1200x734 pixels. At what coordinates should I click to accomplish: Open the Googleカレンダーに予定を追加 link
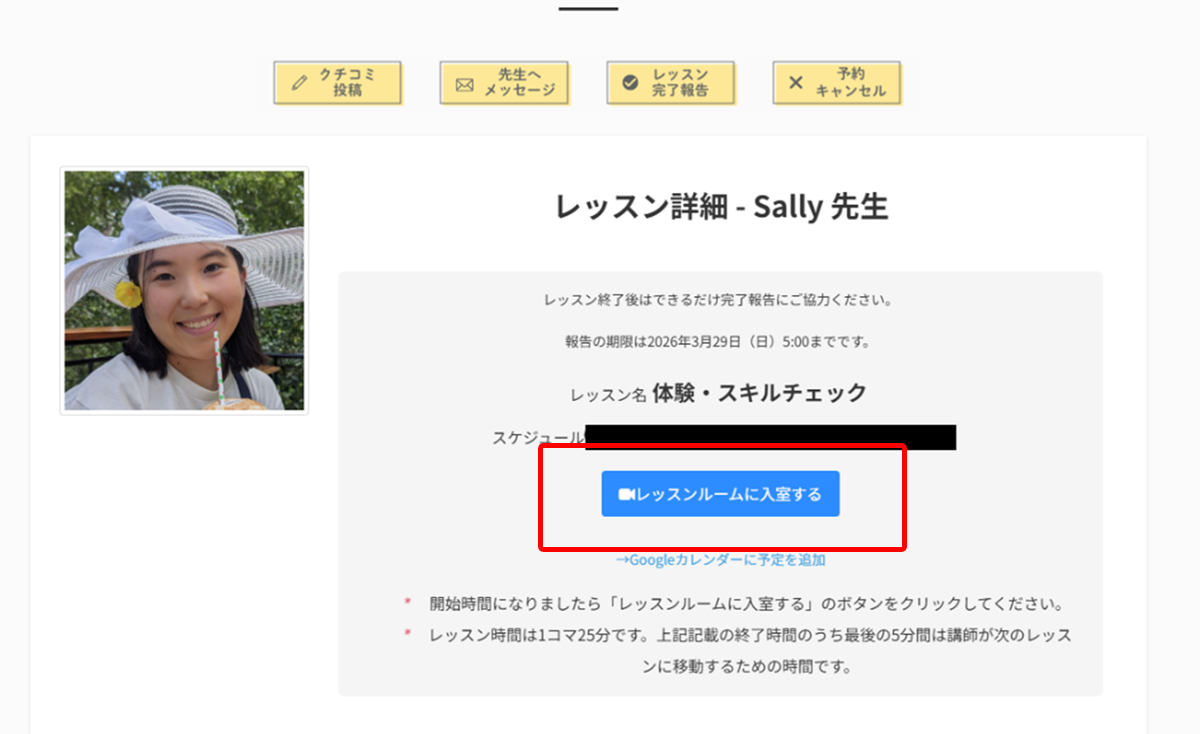tap(720, 560)
